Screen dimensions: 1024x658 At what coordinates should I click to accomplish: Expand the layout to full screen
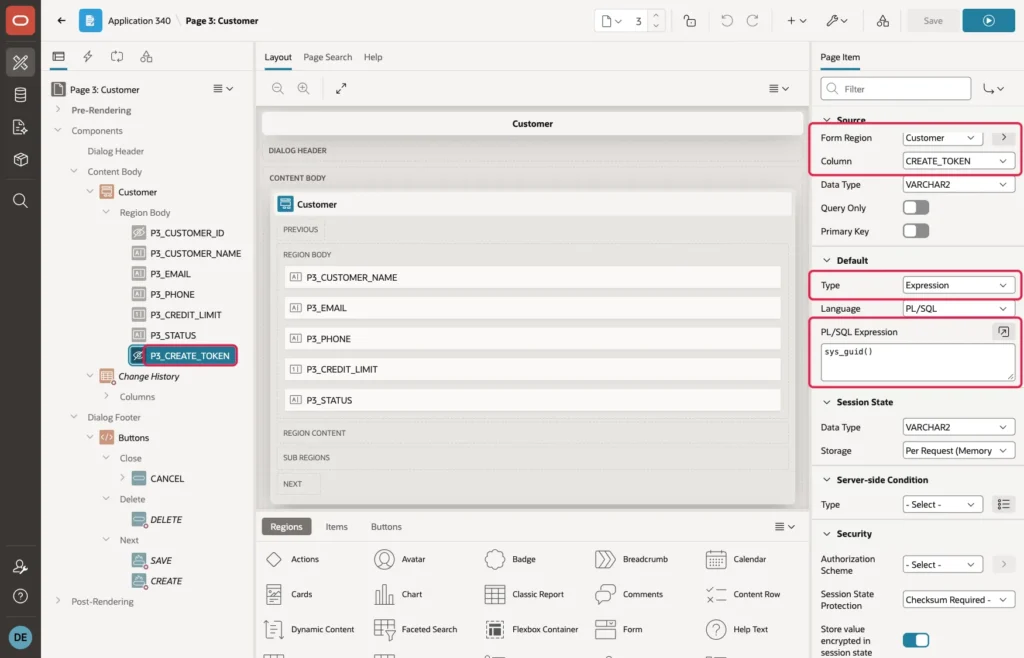pyautogui.click(x=341, y=88)
